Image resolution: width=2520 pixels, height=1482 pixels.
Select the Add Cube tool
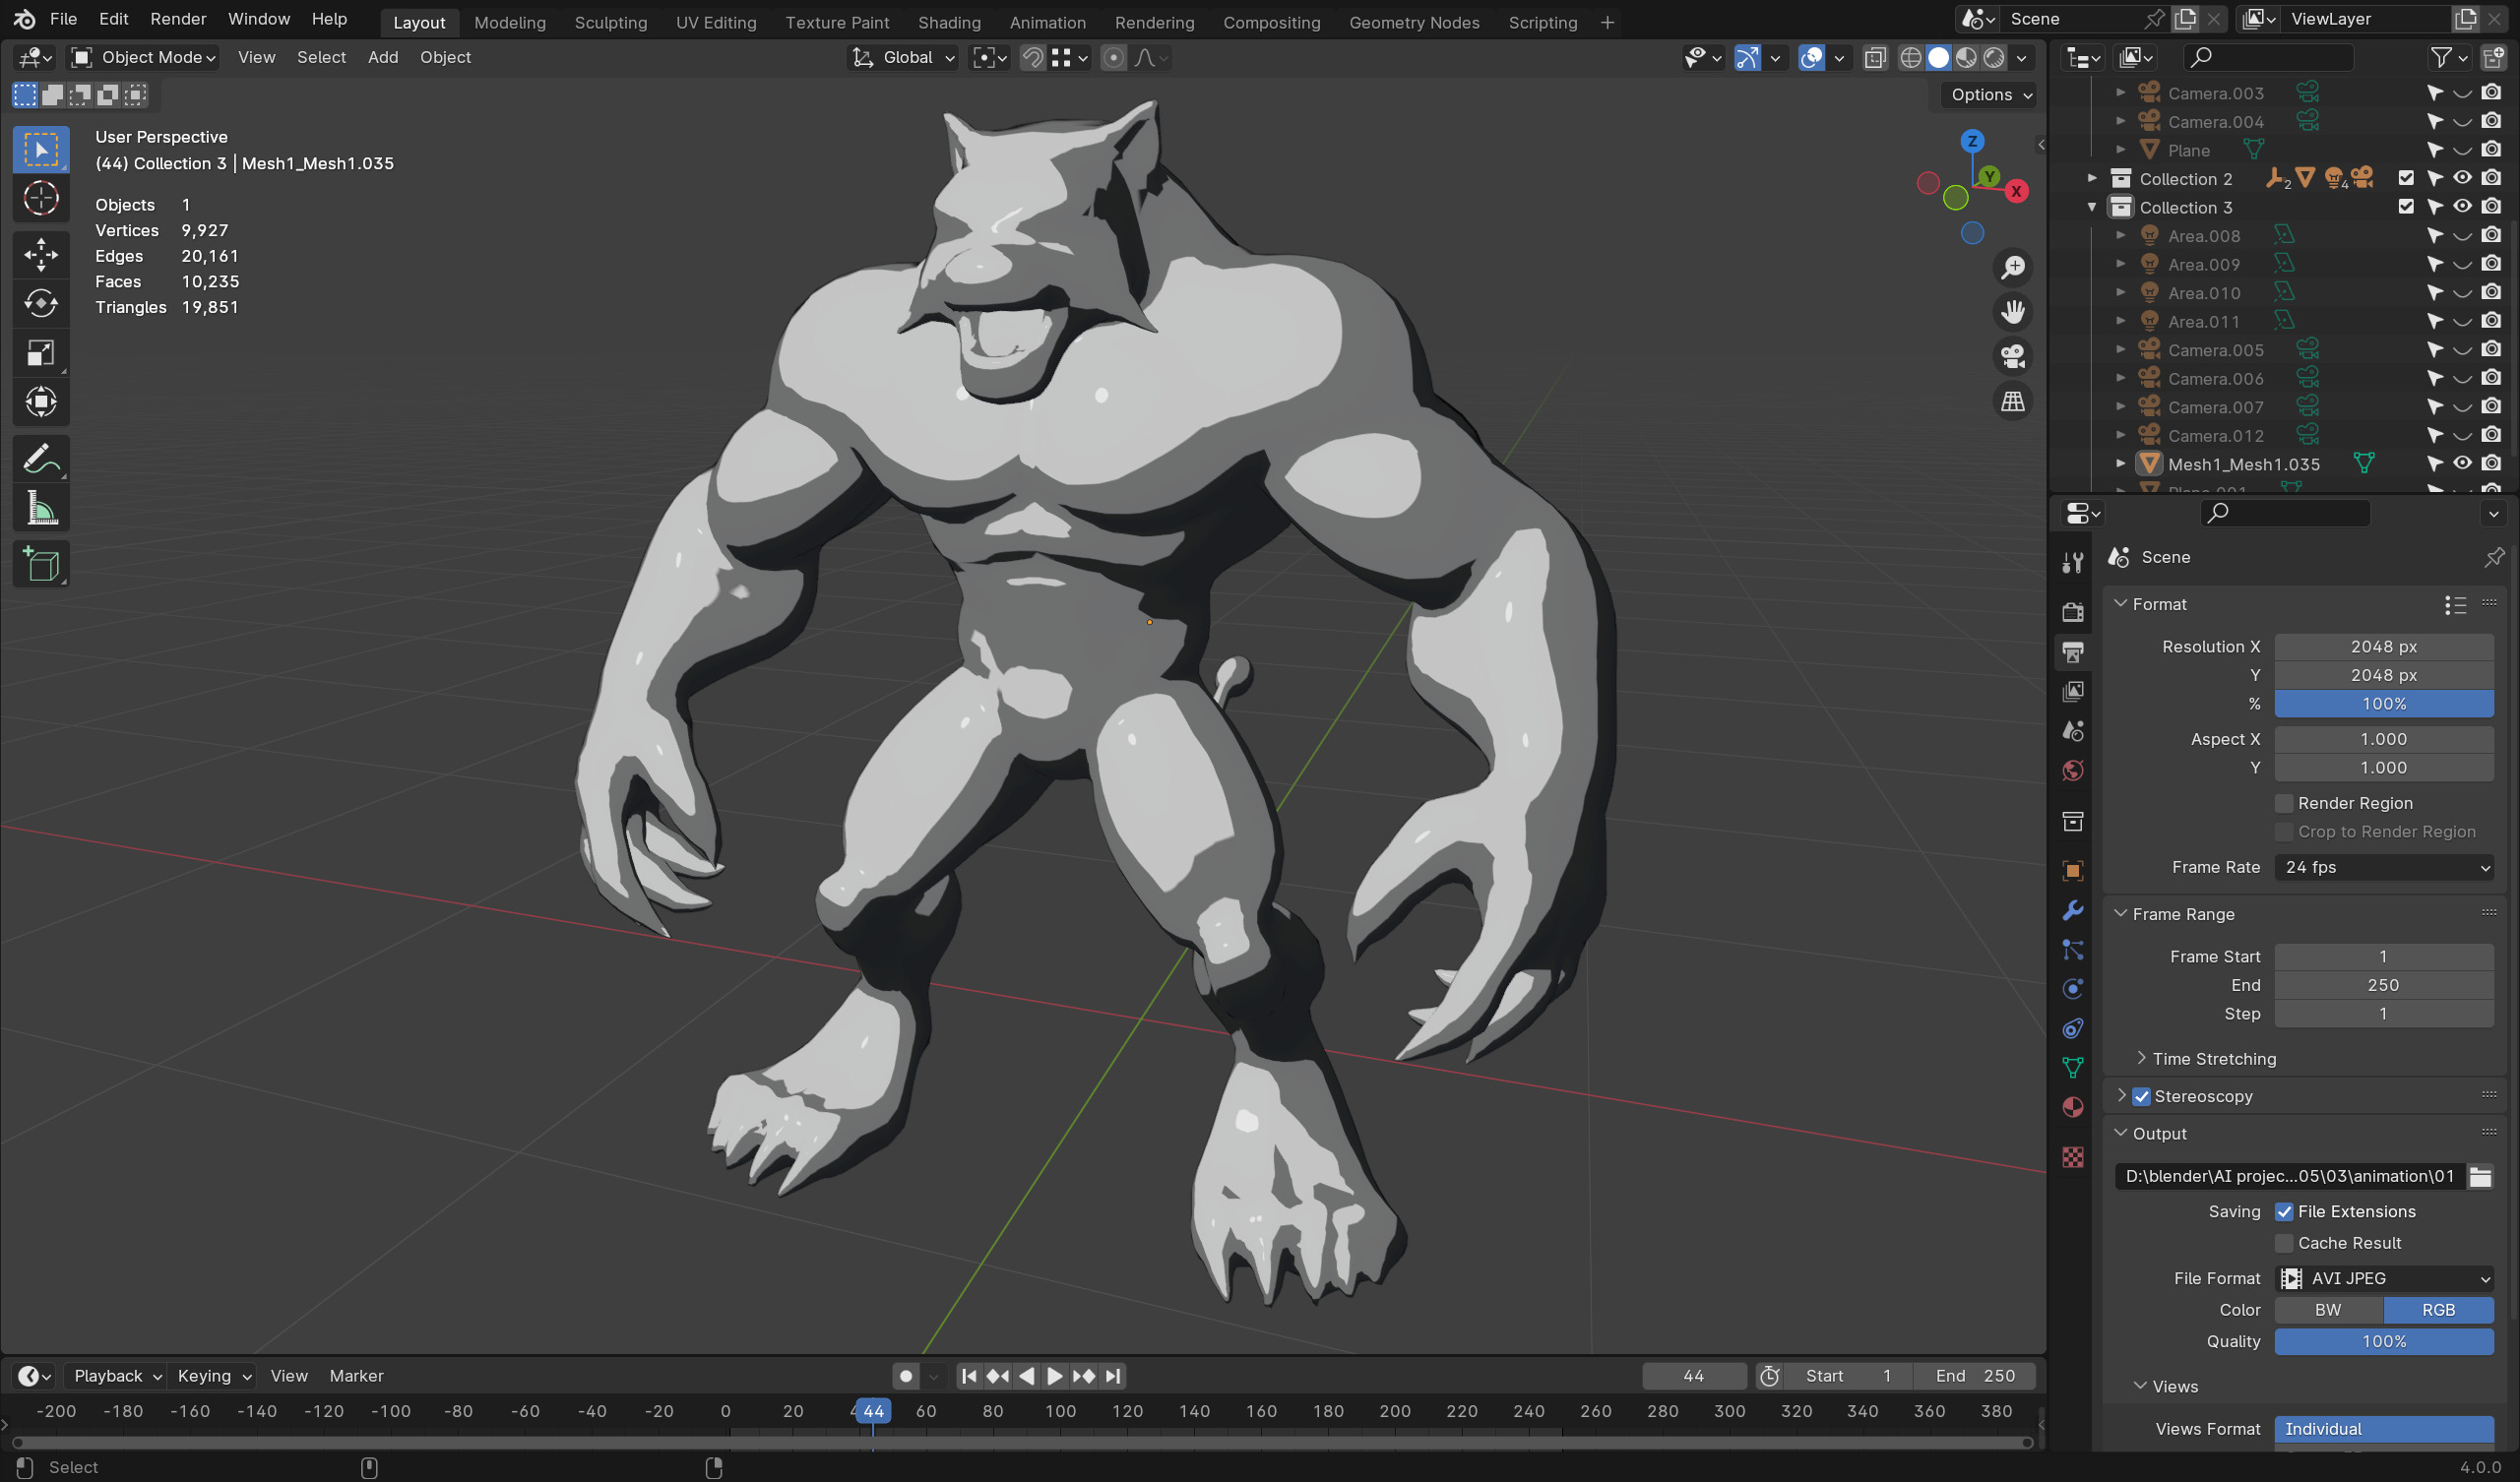41,565
